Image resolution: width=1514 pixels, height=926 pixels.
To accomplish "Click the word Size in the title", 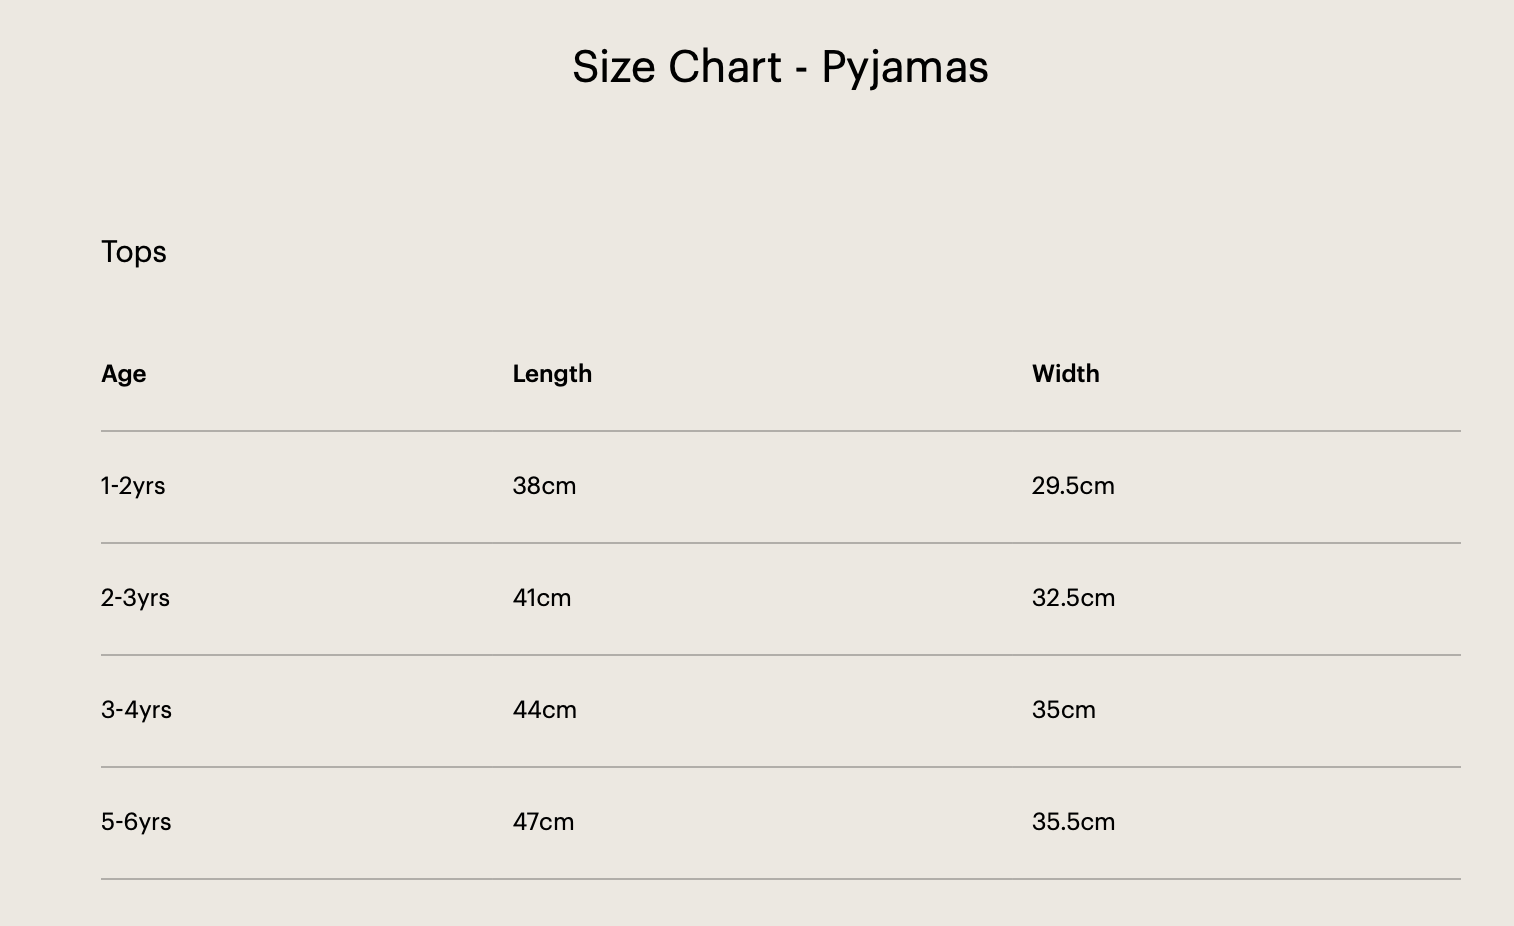I will click(613, 68).
